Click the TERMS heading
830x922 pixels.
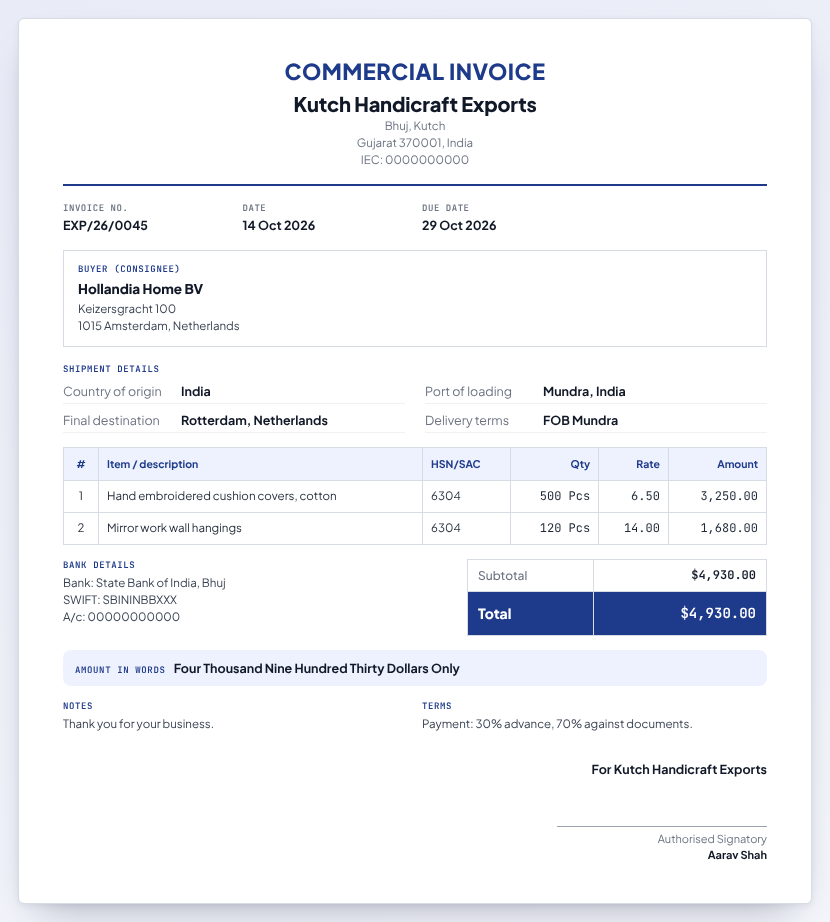[x=437, y=706]
